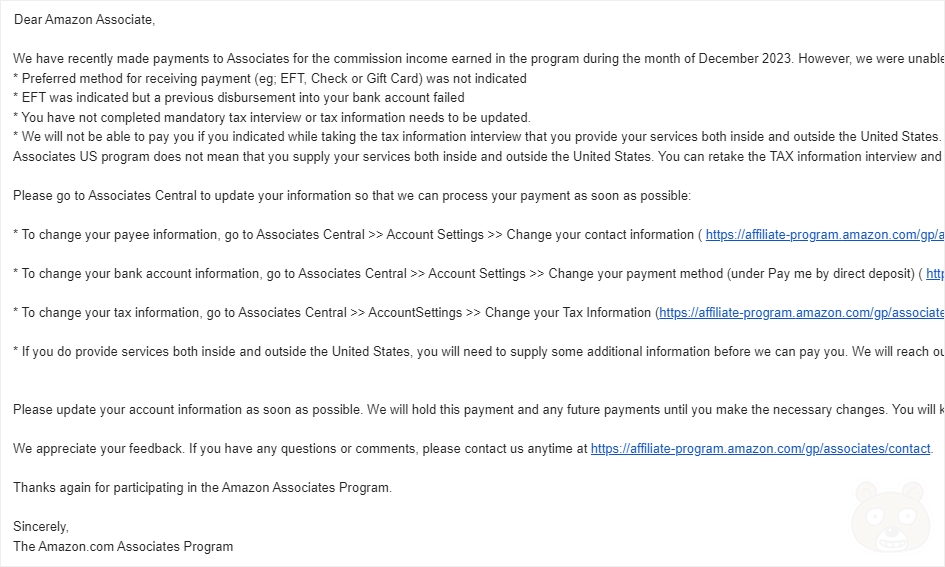945x567 pixels.
Task: Click the bear watermark icon
Action: [x=890, y=516]
